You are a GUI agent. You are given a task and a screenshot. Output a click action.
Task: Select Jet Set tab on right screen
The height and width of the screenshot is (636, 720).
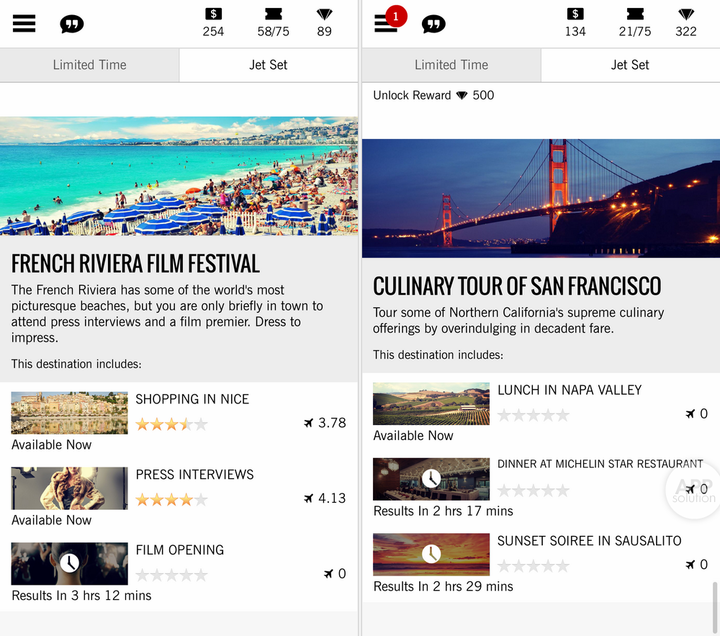(630, 65)
